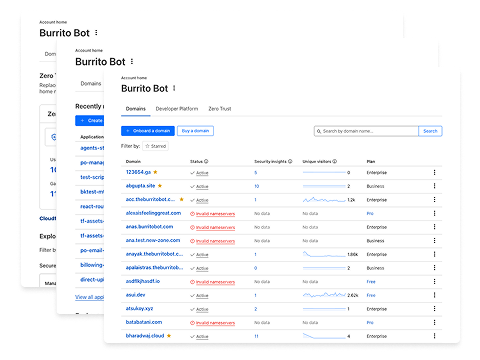Click the 1.2k visitors value
This screenshot has width=480, height=360.
coord(351,200)
